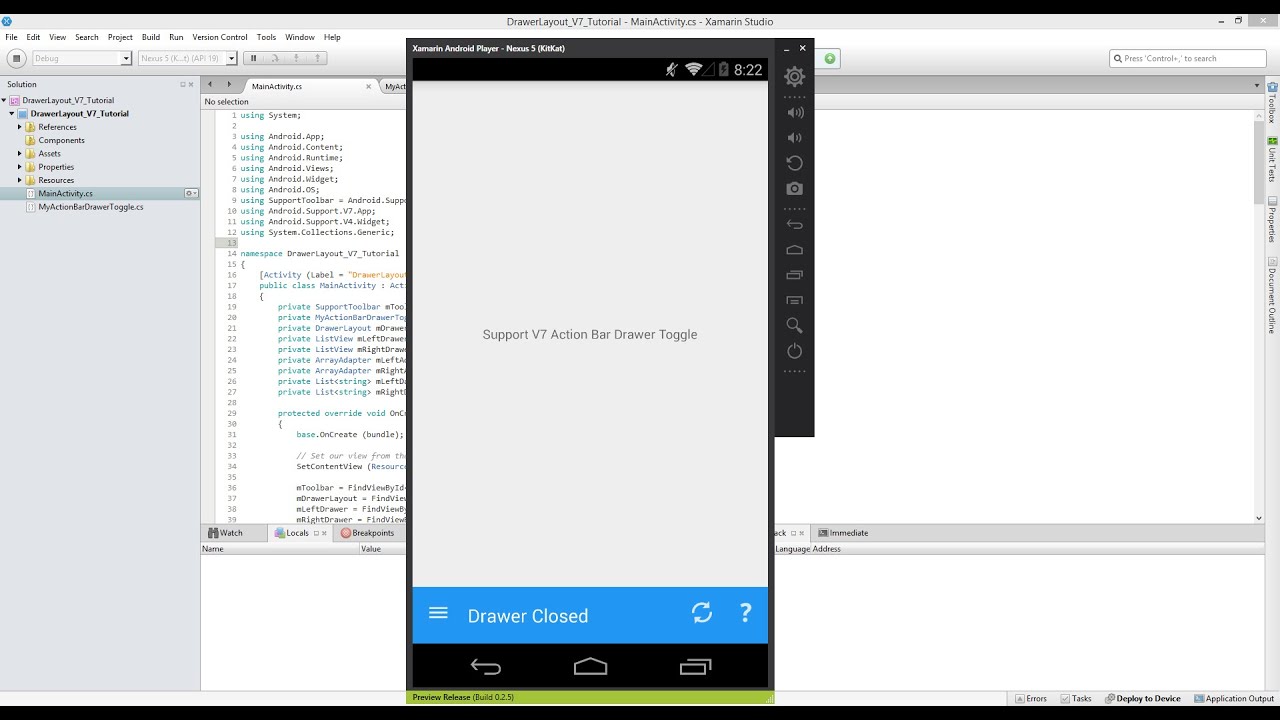Select the Components folder
Image resolution: width=1280 pixels, height=720 pixels.
[61, 140]
